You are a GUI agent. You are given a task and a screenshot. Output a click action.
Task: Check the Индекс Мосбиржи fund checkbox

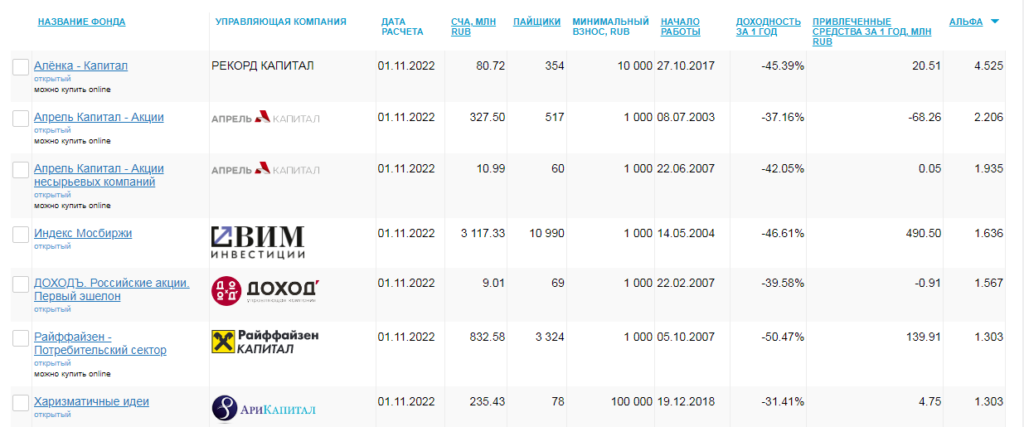pos(21,234)
